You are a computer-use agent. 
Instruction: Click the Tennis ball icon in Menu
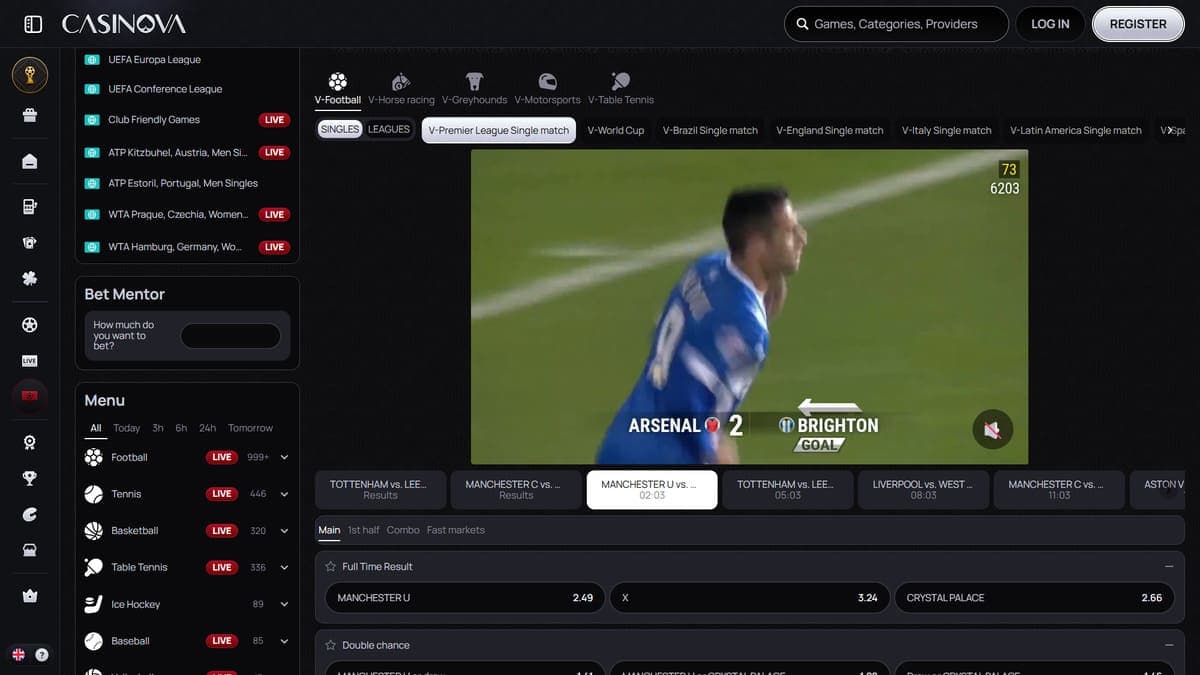point(94,494)
